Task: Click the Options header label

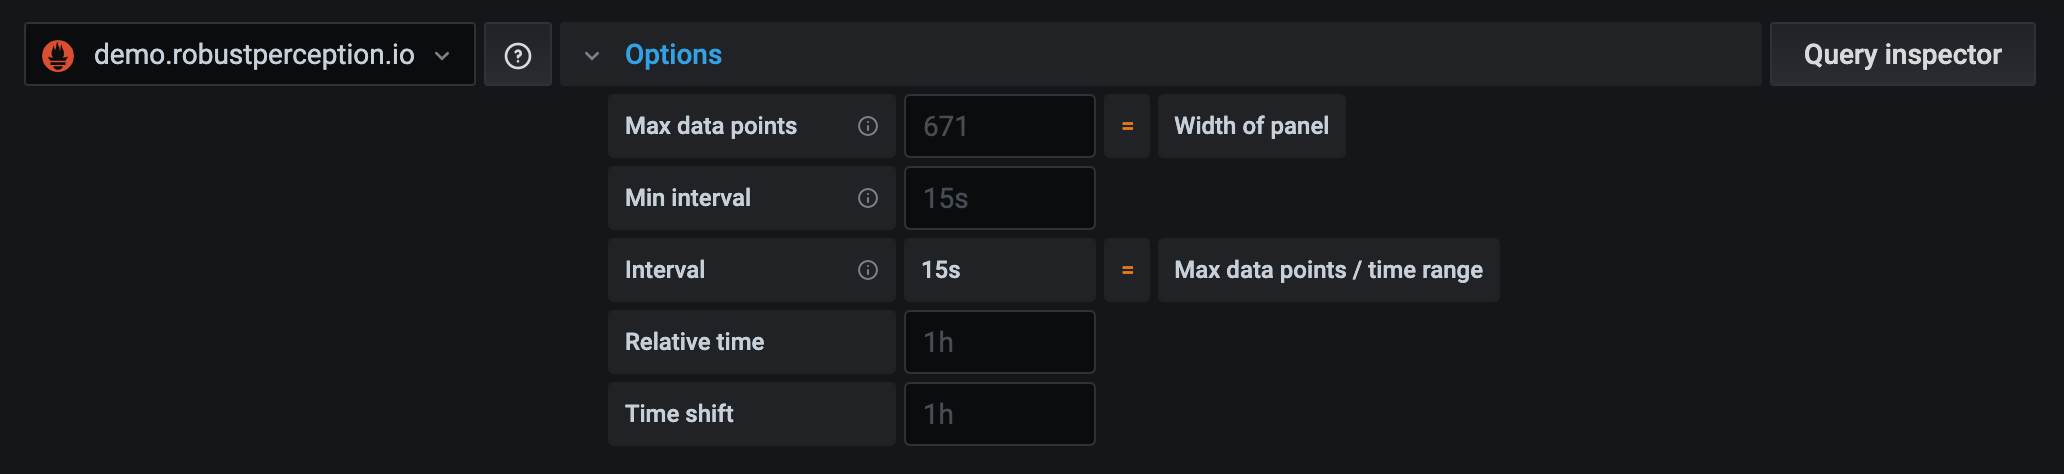Action: 673,55
